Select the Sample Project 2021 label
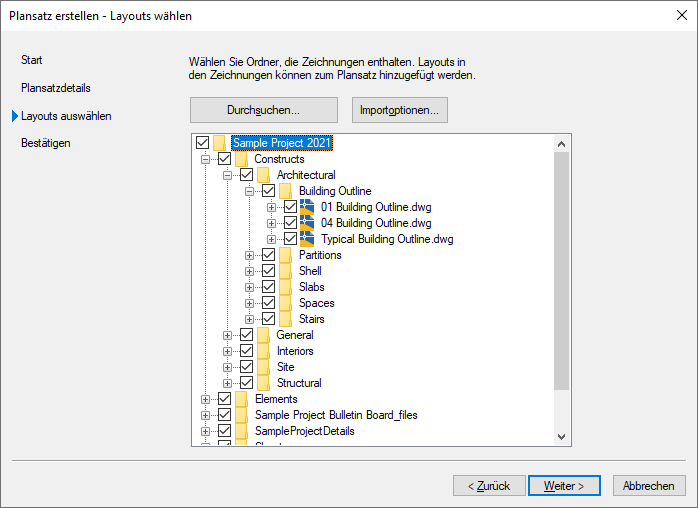 [282, 143]
